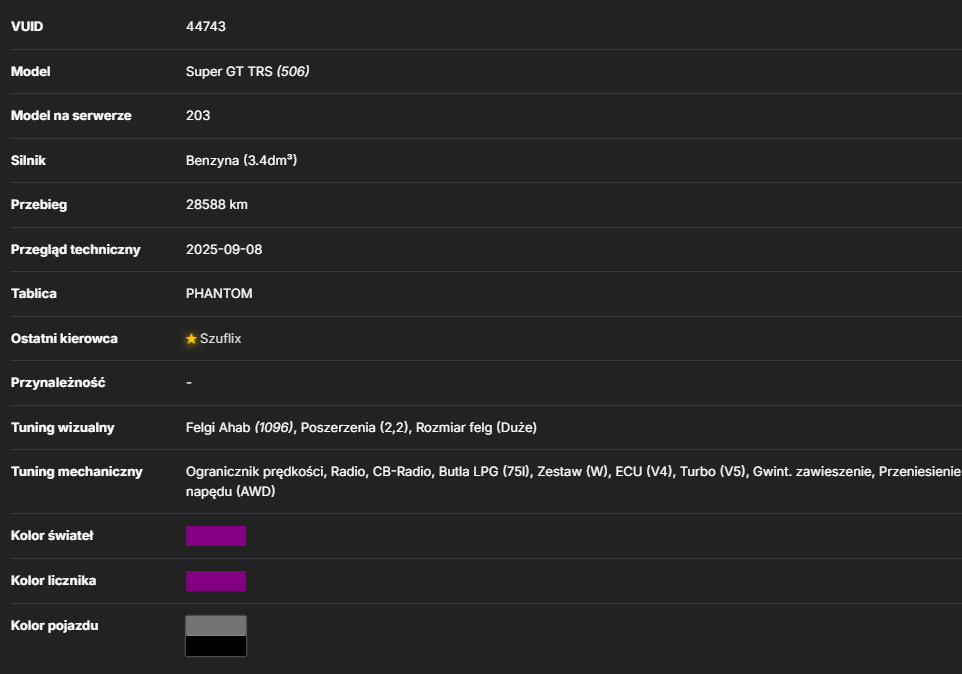Click the Tablica row label
The height and width of the screenshot is (674, 962).
point(34,293)
